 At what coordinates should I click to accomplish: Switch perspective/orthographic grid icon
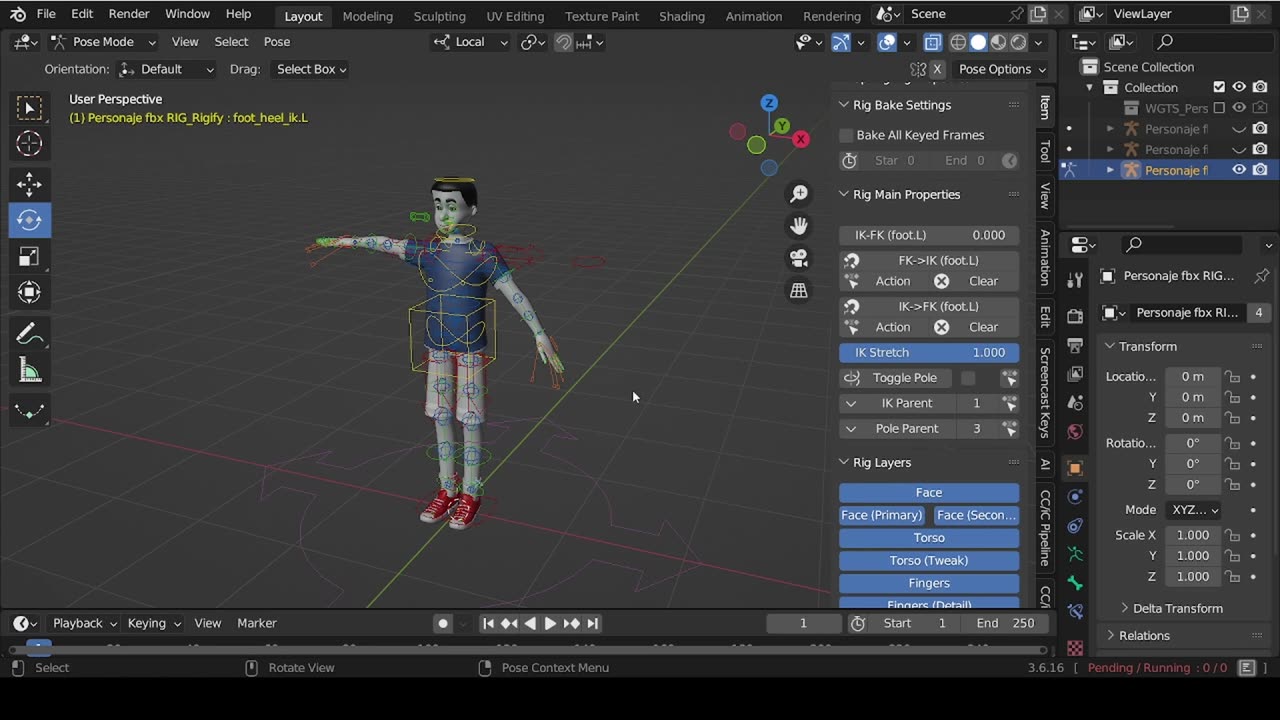pos(799,290)
